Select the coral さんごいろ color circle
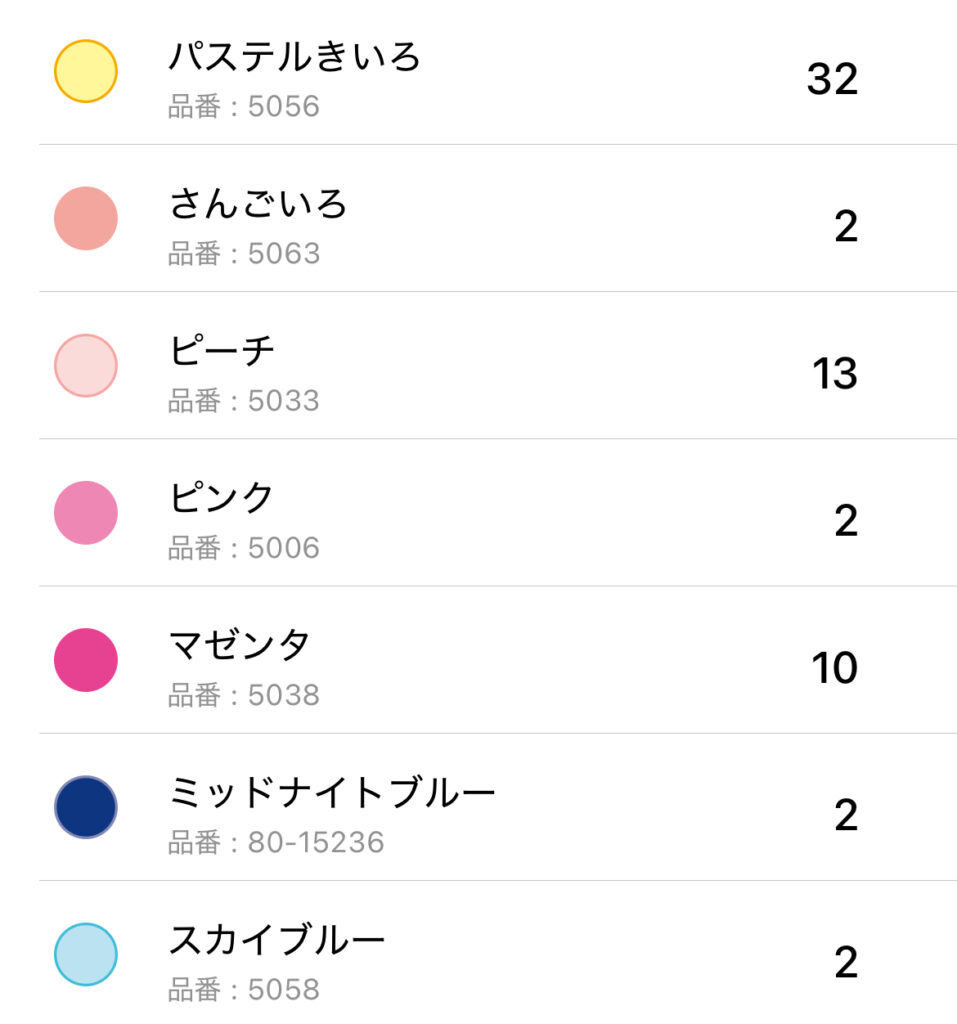Image resolution: width=957 pixels, height=1024 pixels. [86, 218]
